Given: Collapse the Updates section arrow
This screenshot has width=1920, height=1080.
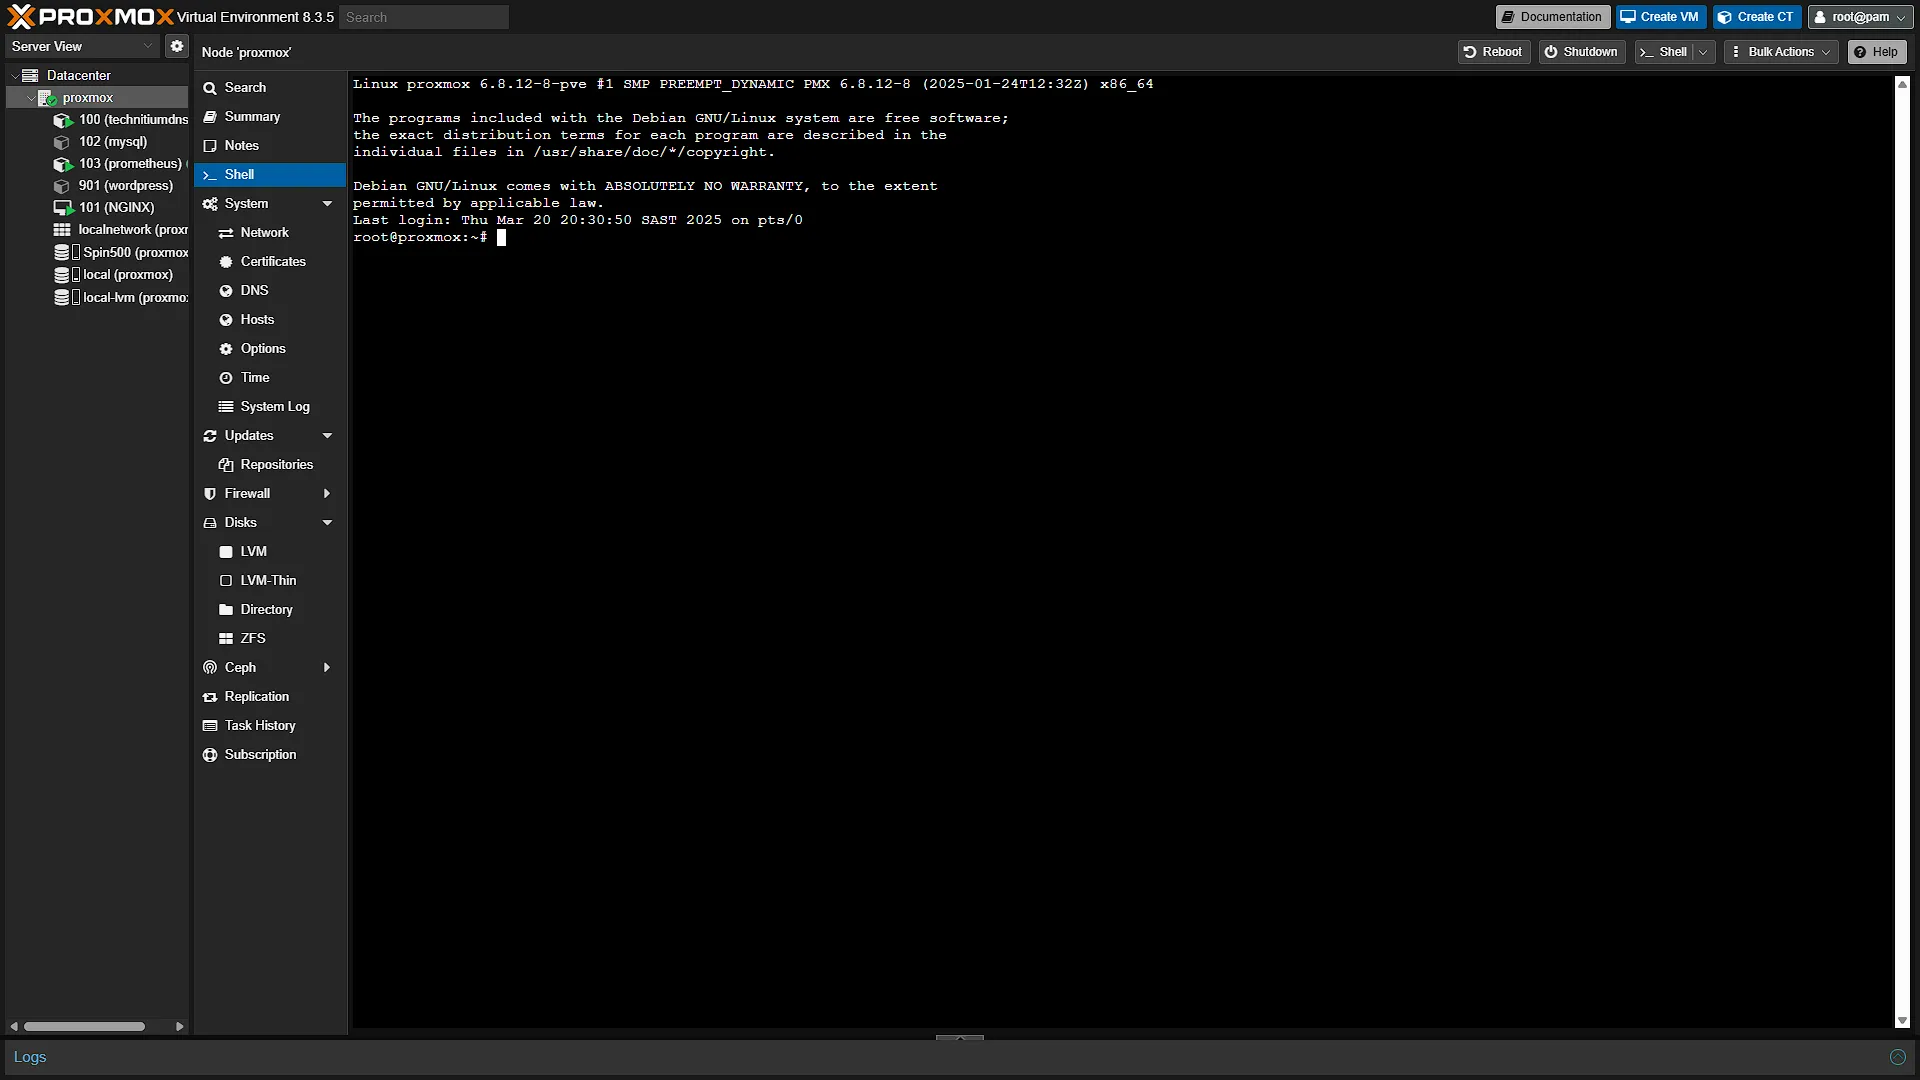Looking at the screenshot, I should tap(327, 436).
